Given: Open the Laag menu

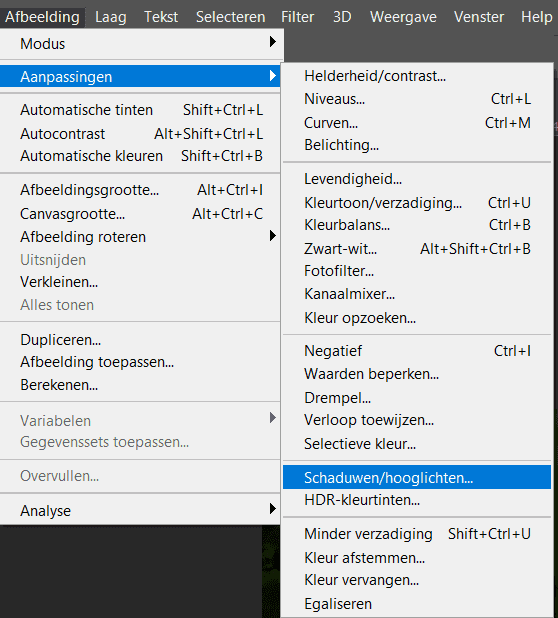Looking at the screenshot, I should coord(111,17).
